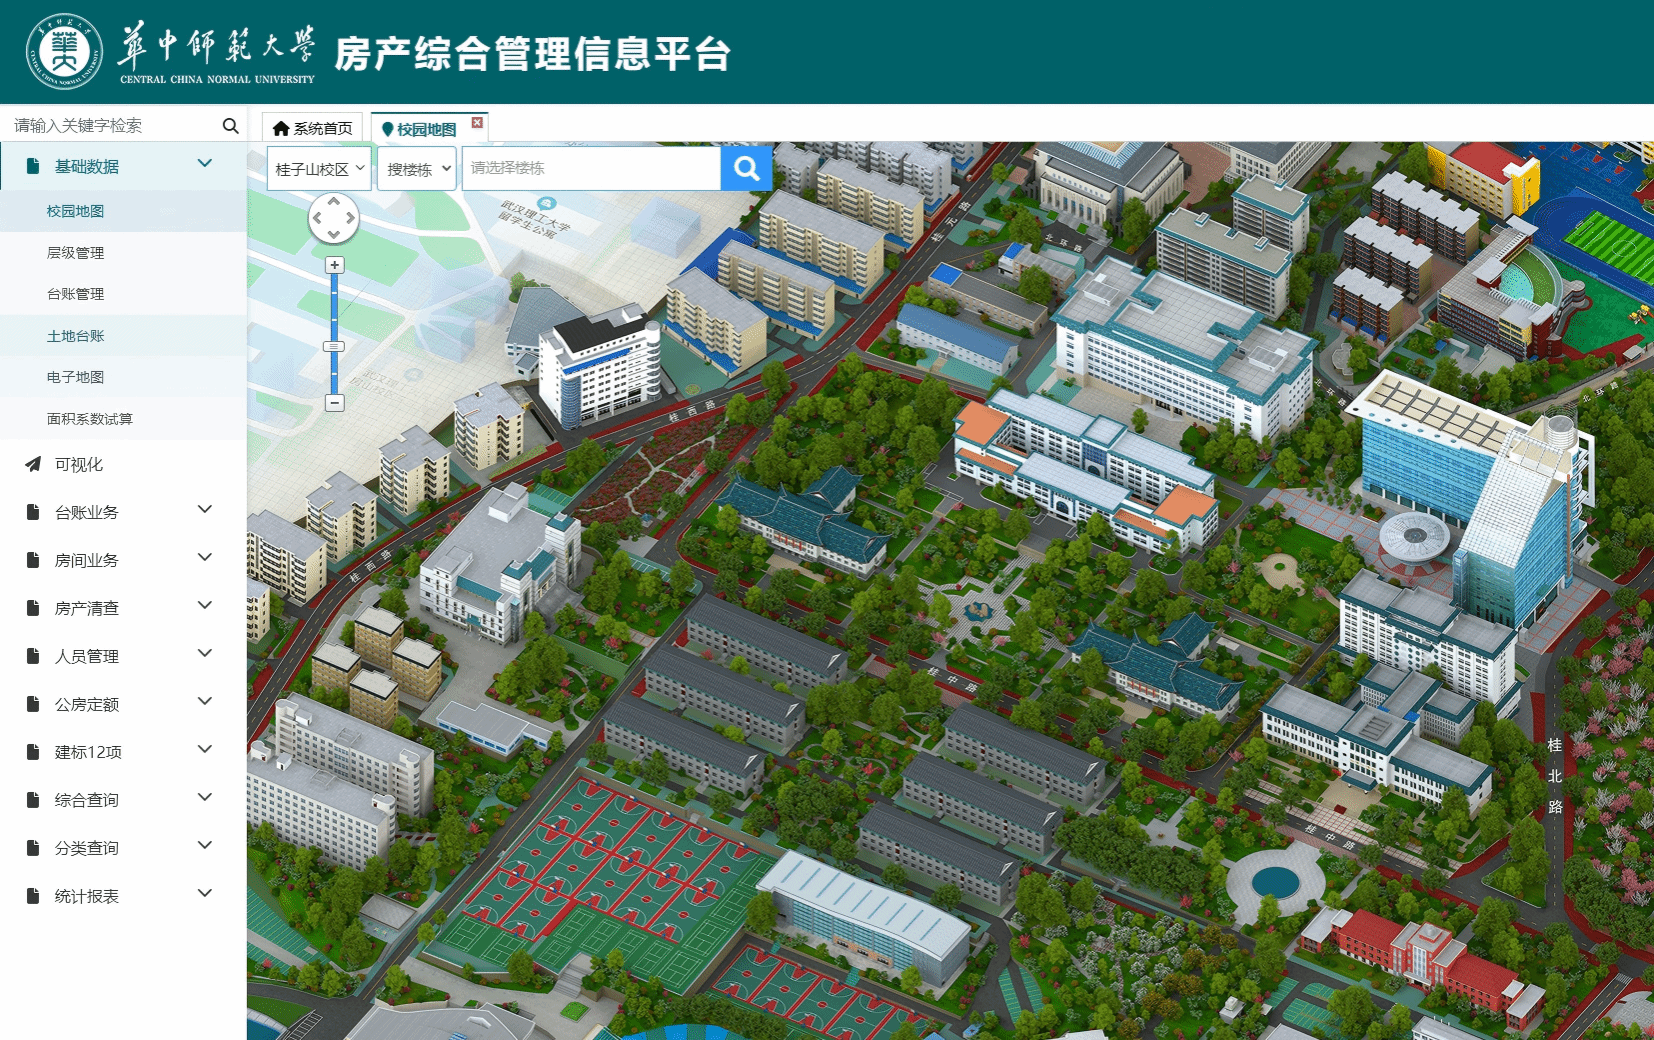This screenshot has width=1654, height=1040.
Task: Click the sidebar keyword search icon
Action: pos(230,125)
